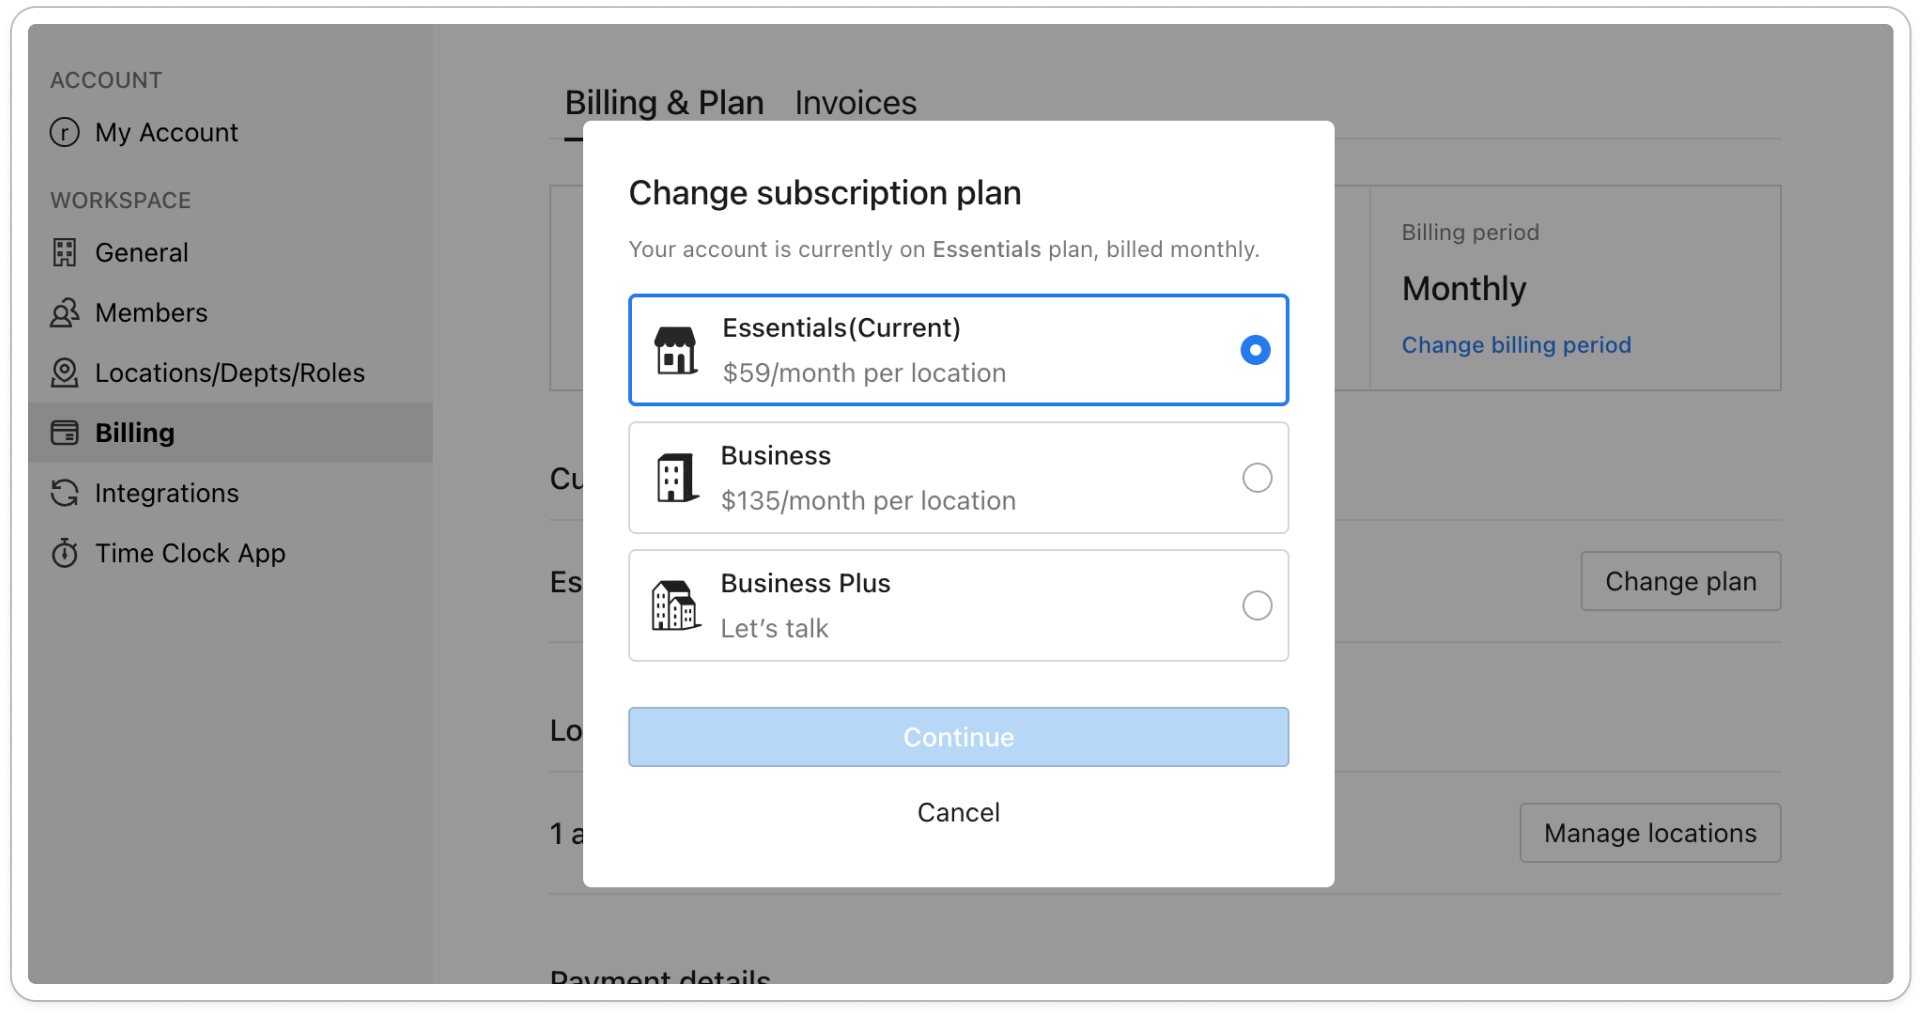
Task: Choose the Business Plus radio button
Action: click(x=1257, y=606)
